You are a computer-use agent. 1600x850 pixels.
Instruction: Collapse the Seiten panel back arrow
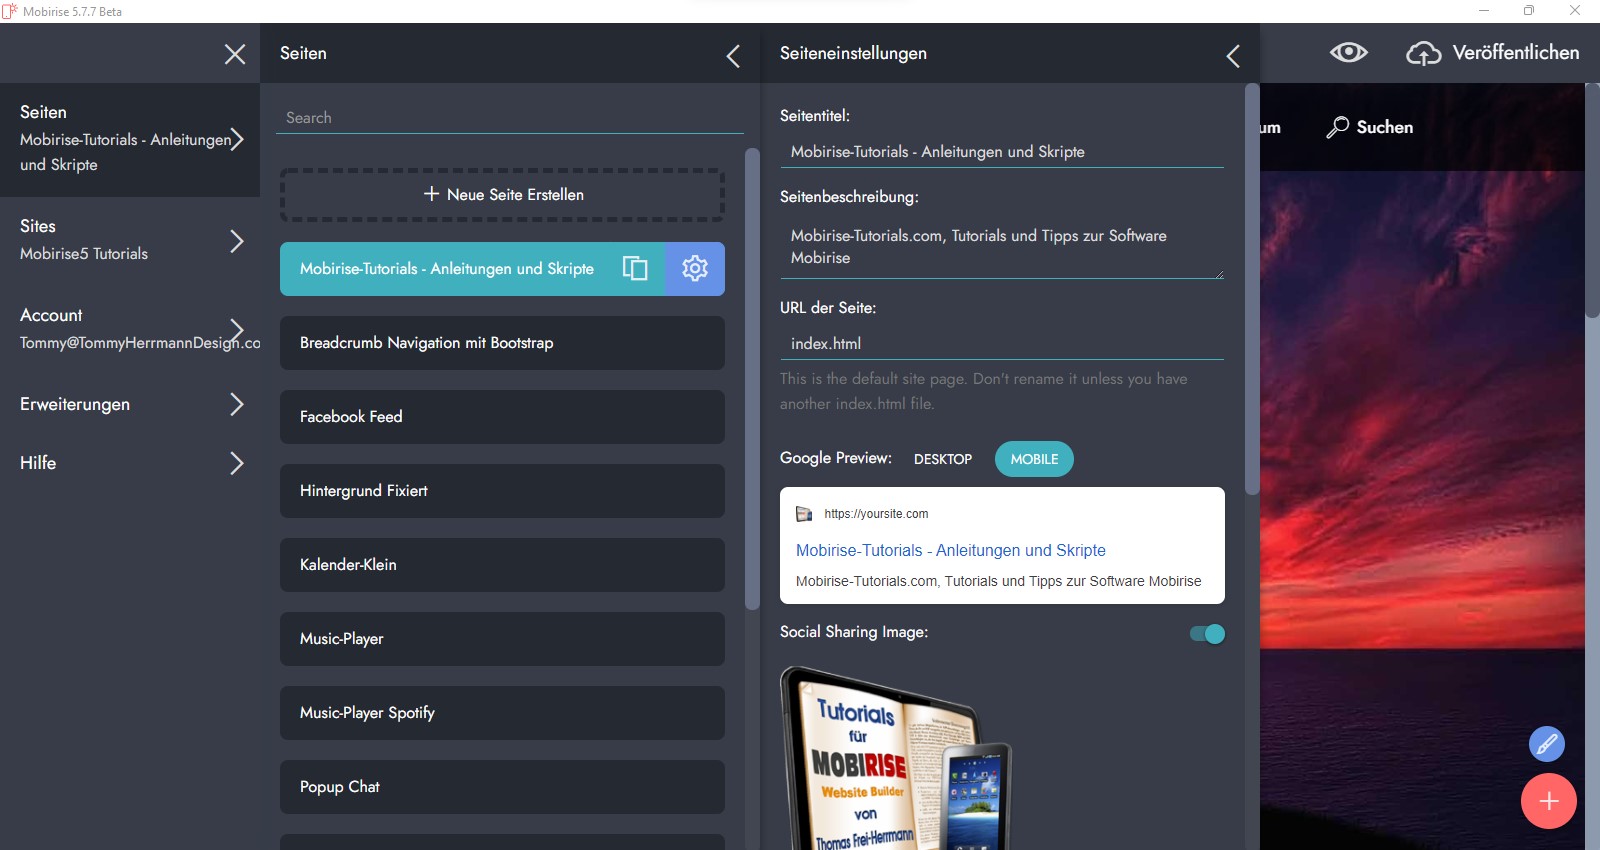pos(733,56)
